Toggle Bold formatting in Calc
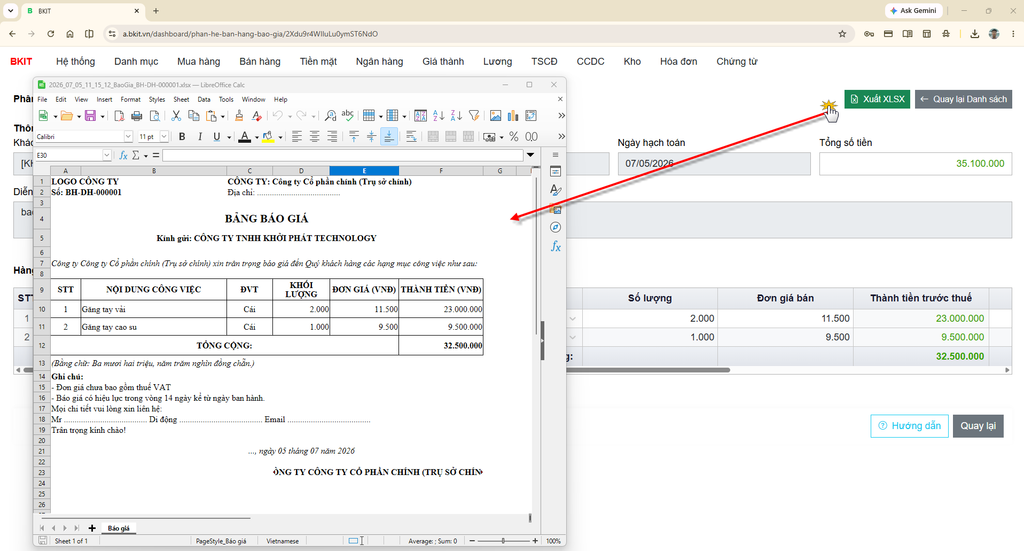 click(x=182, y=136)
